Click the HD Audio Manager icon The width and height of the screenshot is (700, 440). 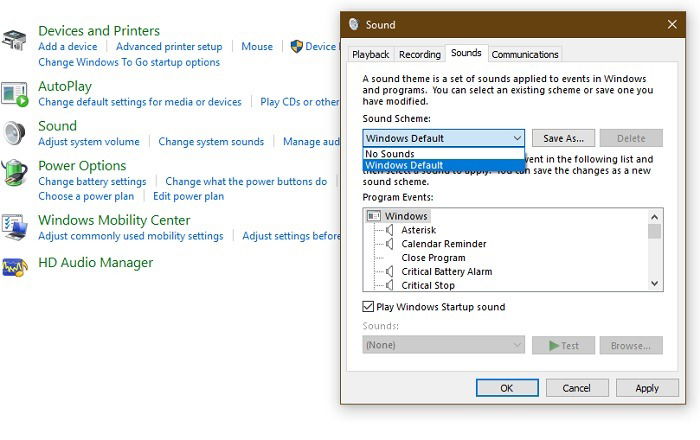click(15, 267)
